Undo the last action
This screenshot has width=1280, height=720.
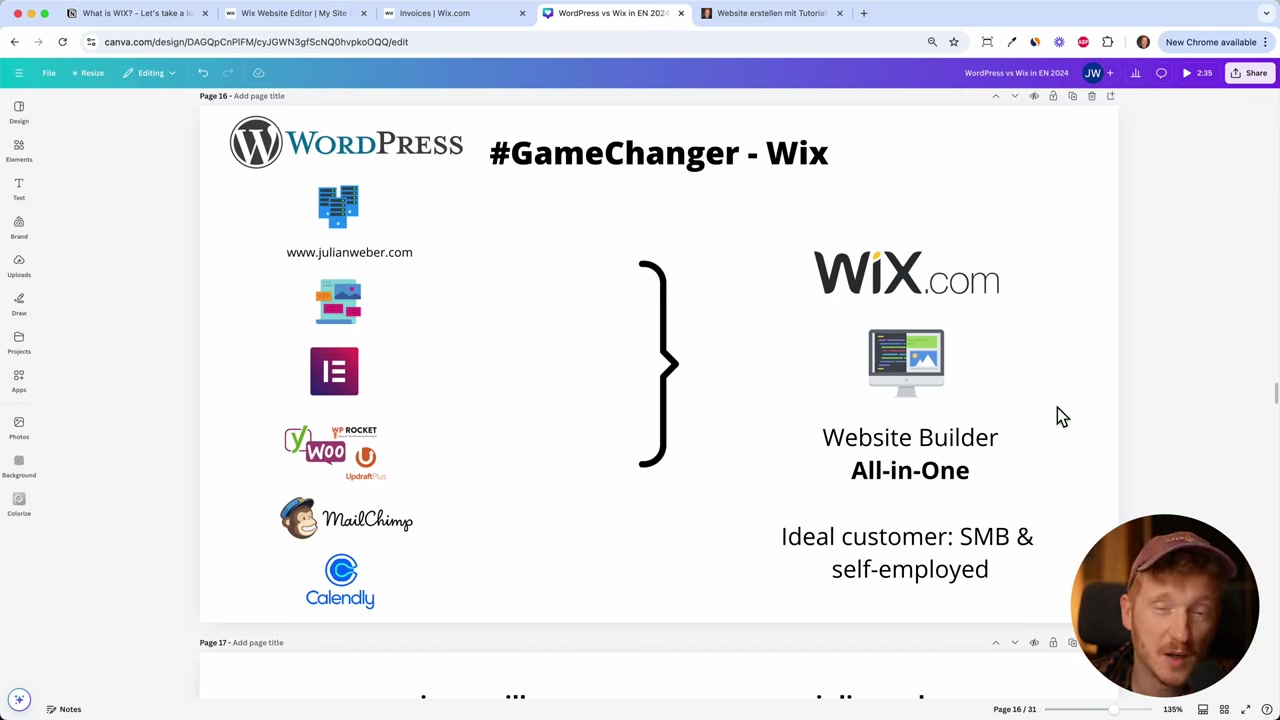click(203, 73)
